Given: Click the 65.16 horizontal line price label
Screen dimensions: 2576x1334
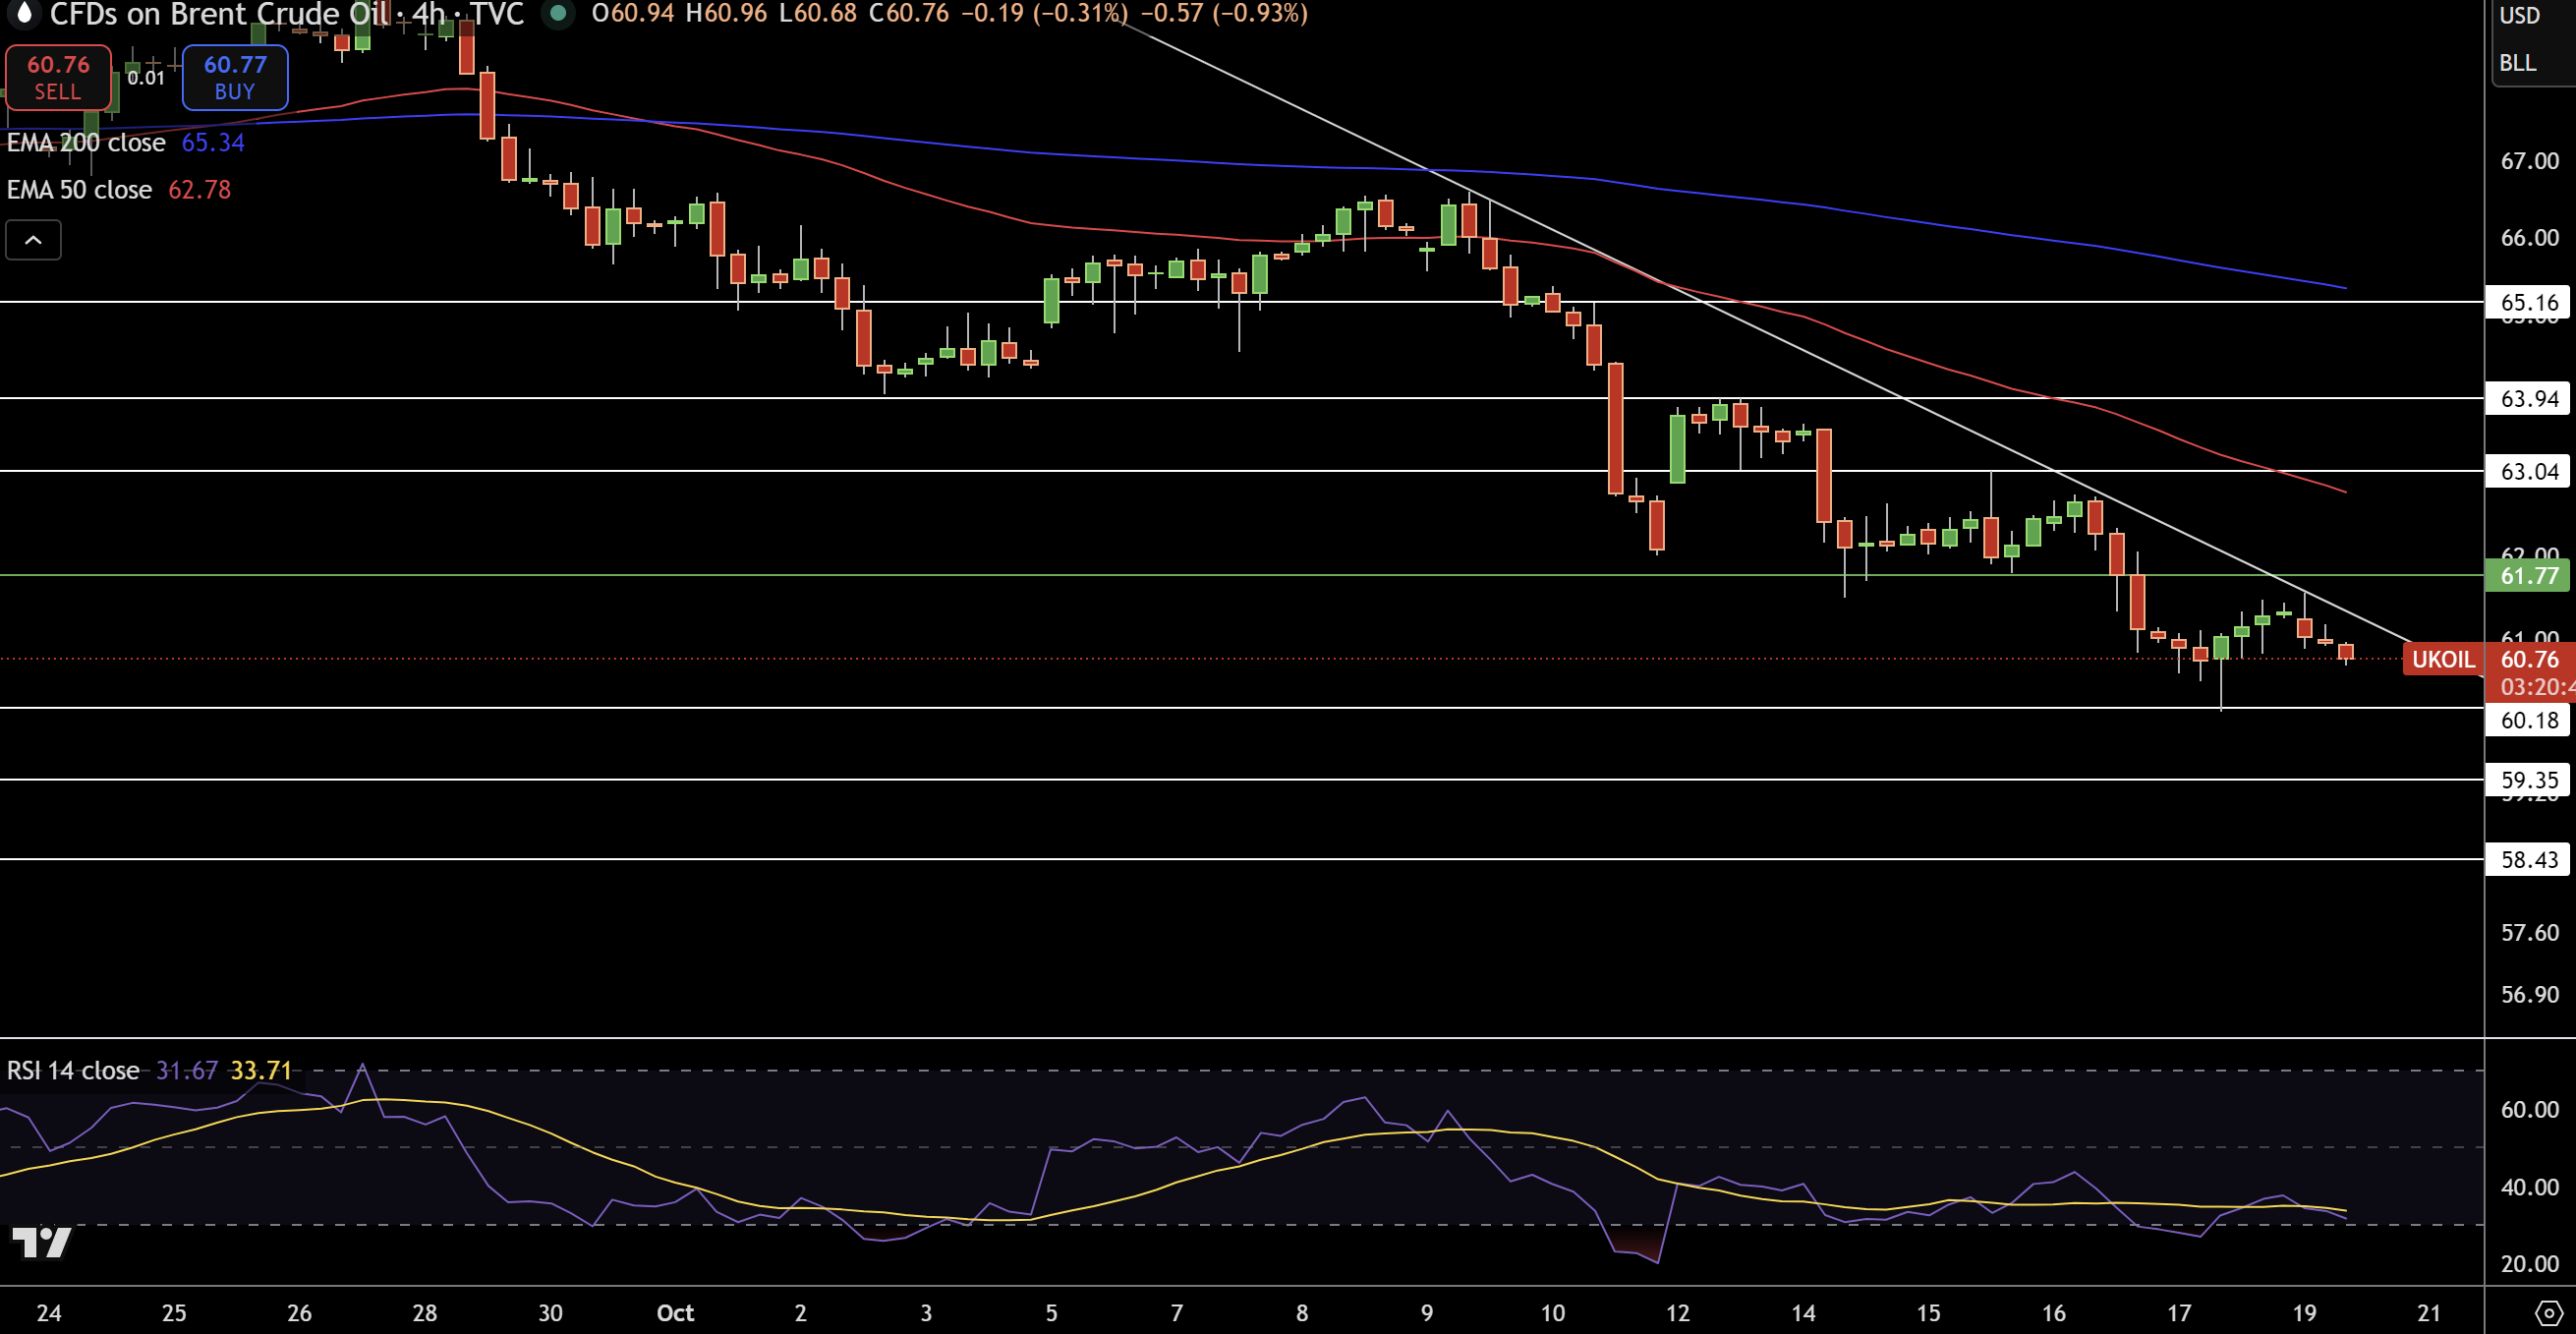Looking at the screenshot, I should (2528, 302).
